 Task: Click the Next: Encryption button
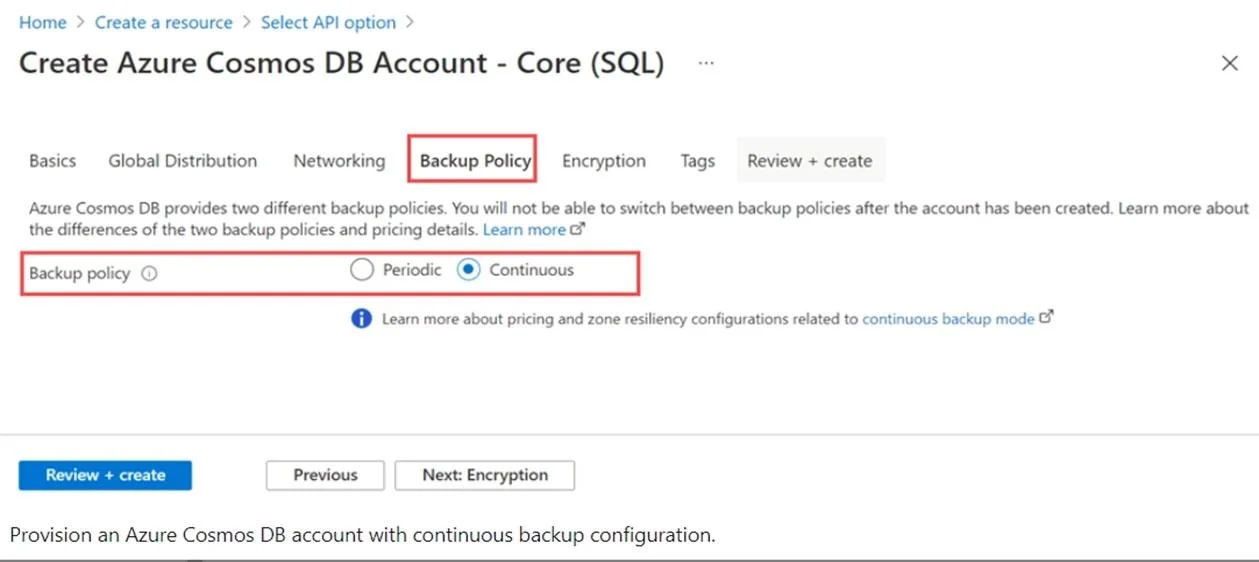tap(485, 475)
